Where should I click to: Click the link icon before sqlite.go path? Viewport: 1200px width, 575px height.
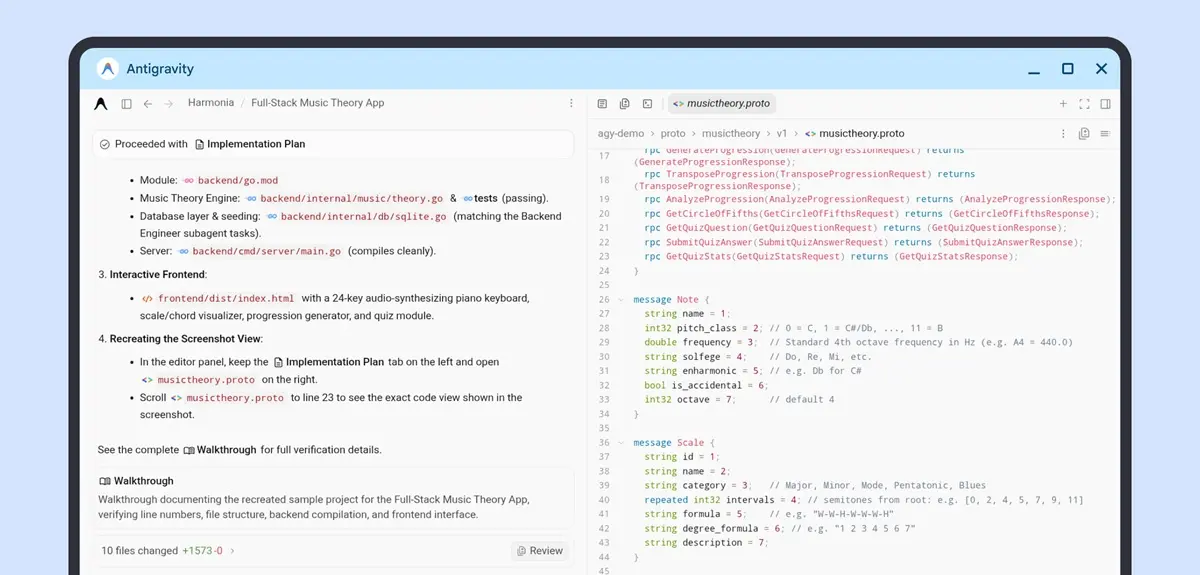pos(271,216)
